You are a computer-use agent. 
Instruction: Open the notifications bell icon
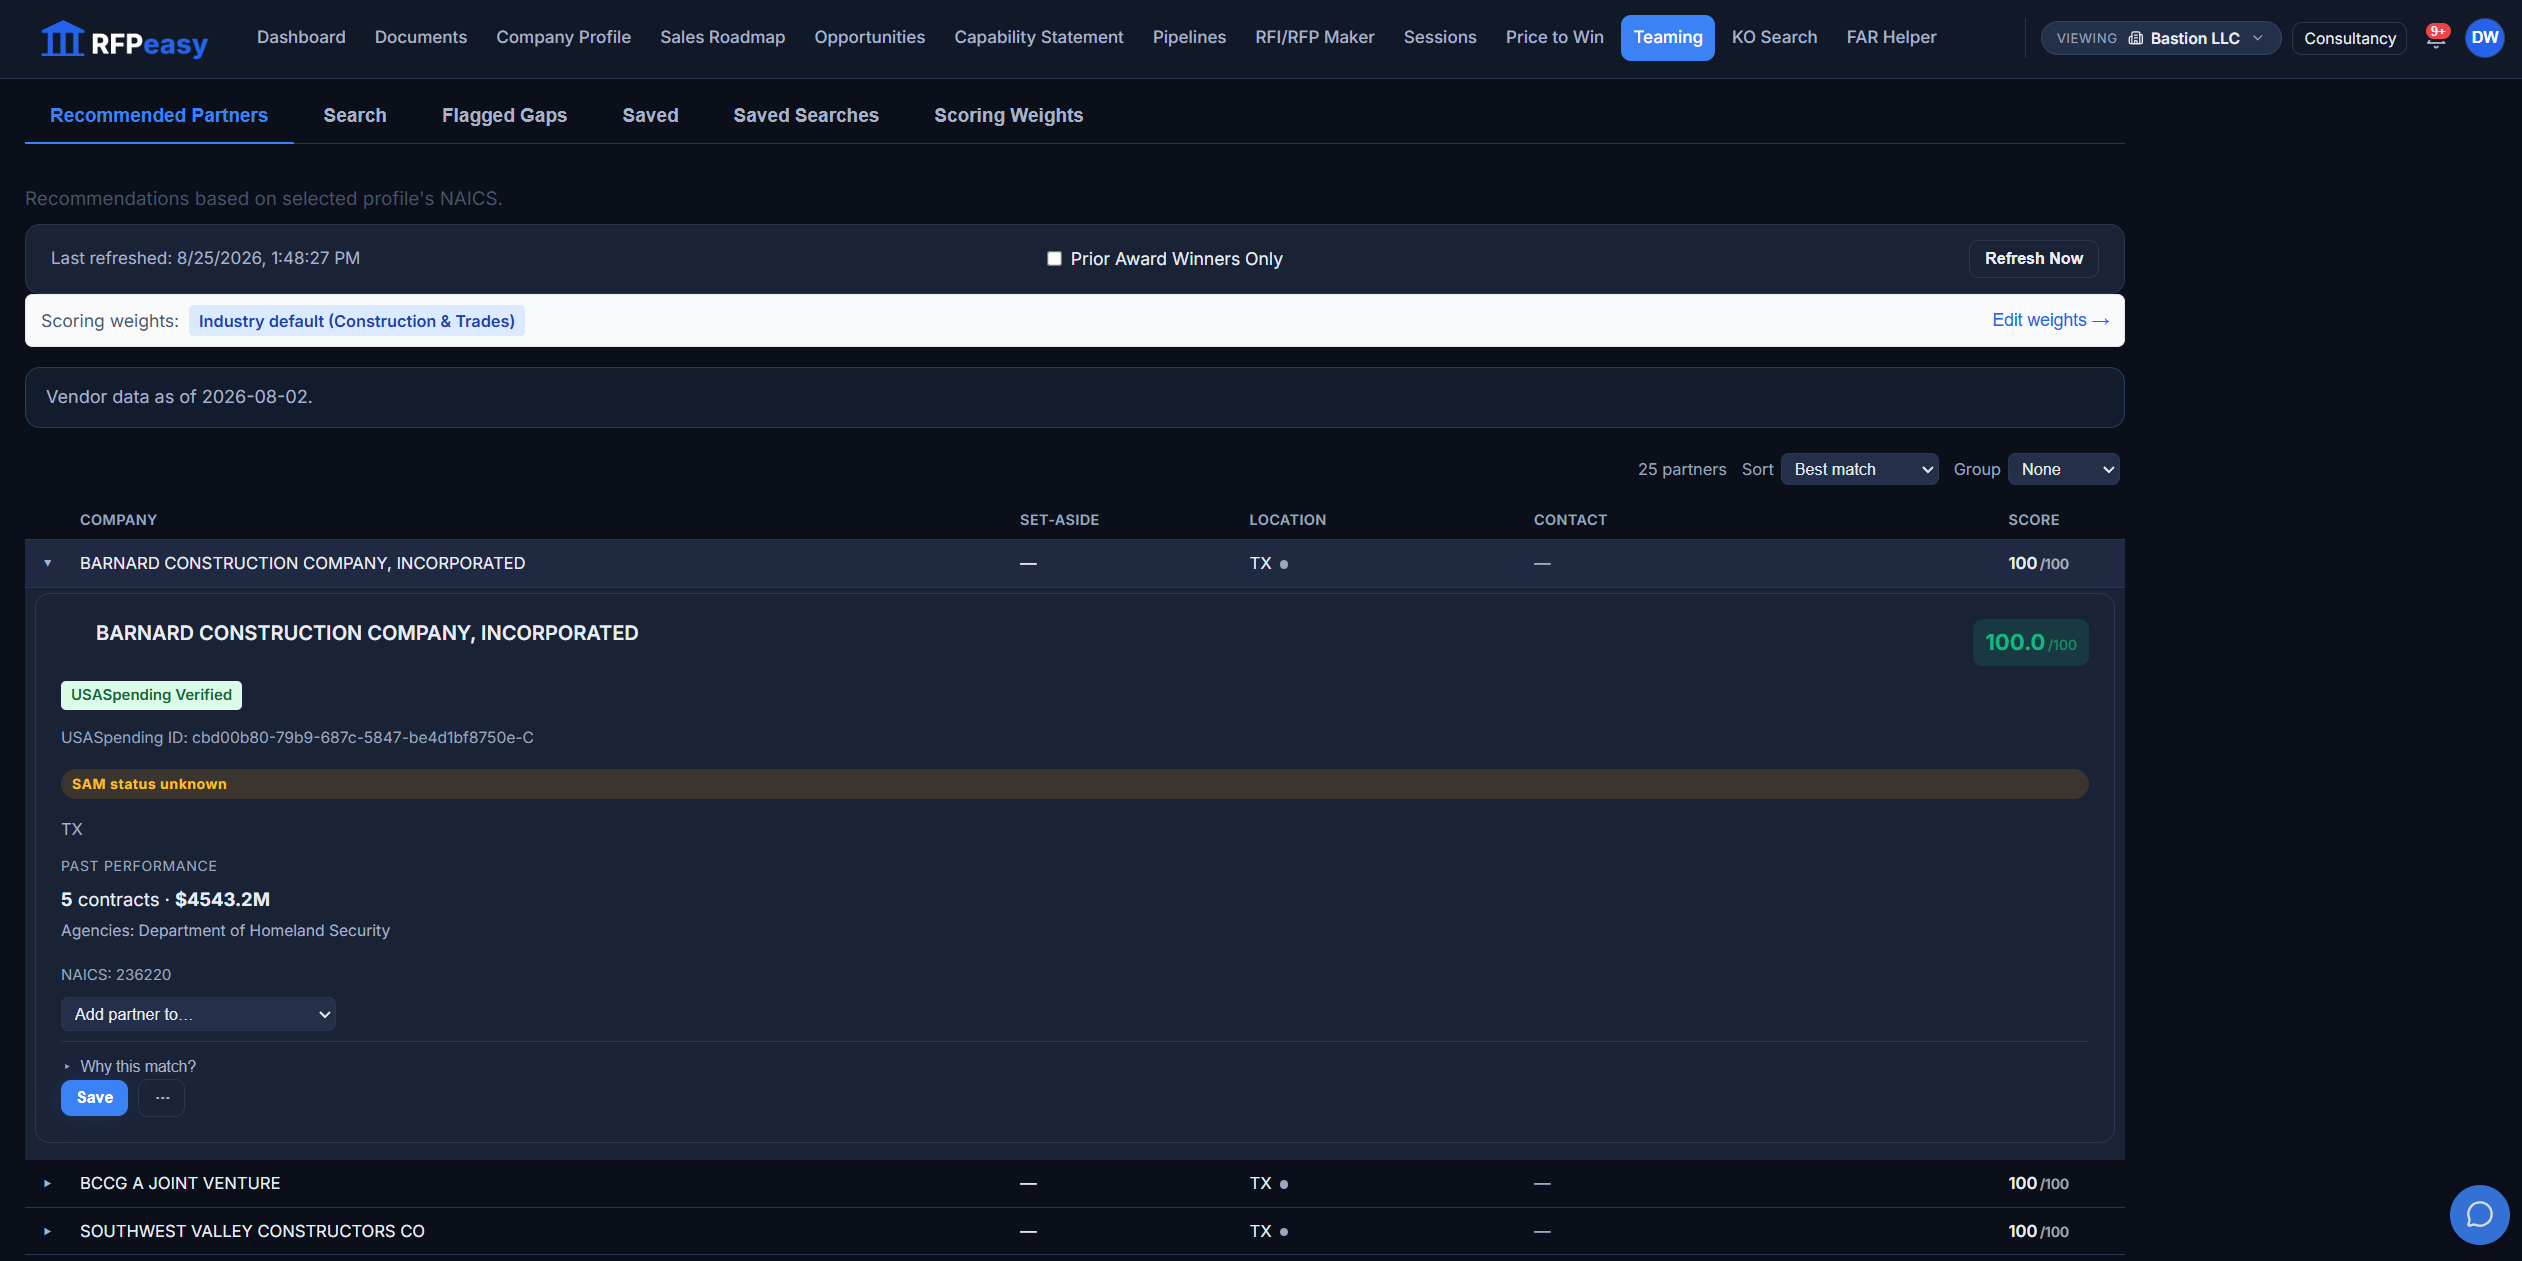tap(2436, 38)
